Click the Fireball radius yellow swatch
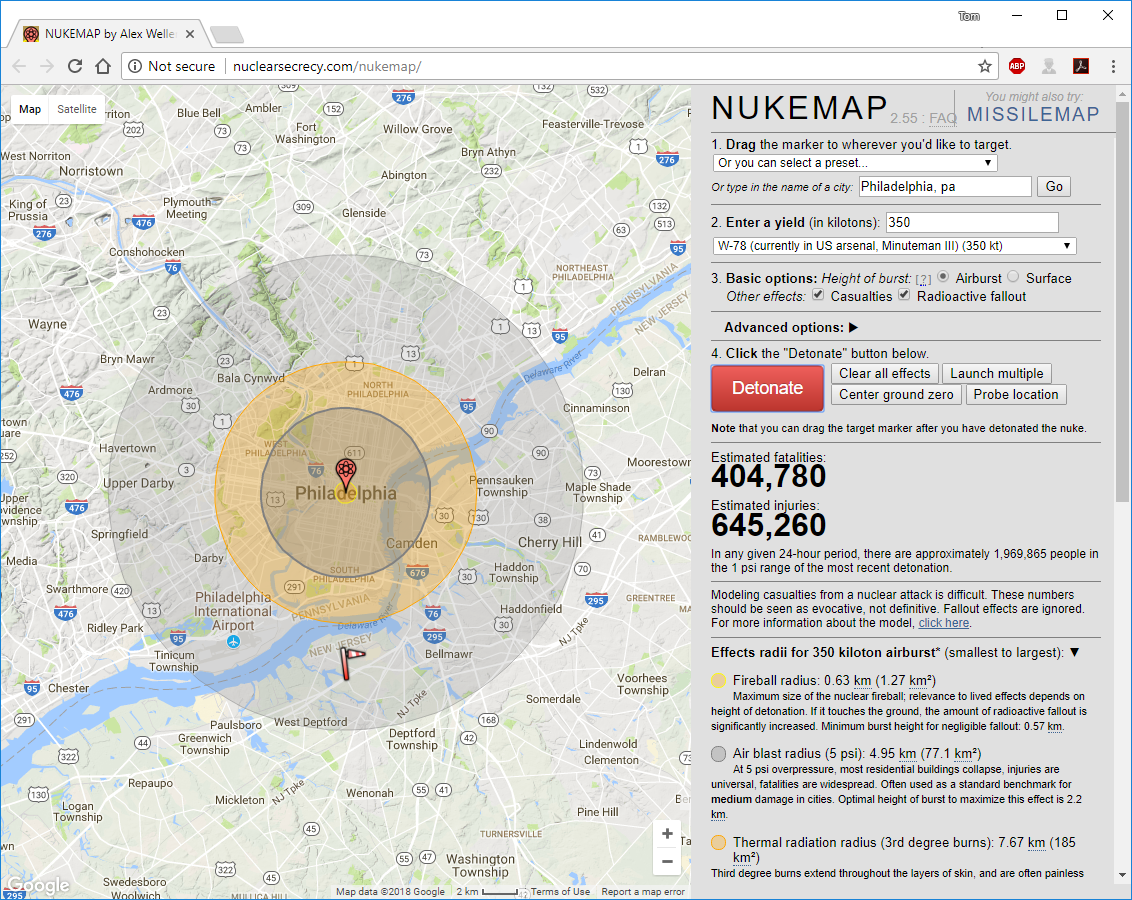Viewport: 1132px width, 900px height. (718, 681)
